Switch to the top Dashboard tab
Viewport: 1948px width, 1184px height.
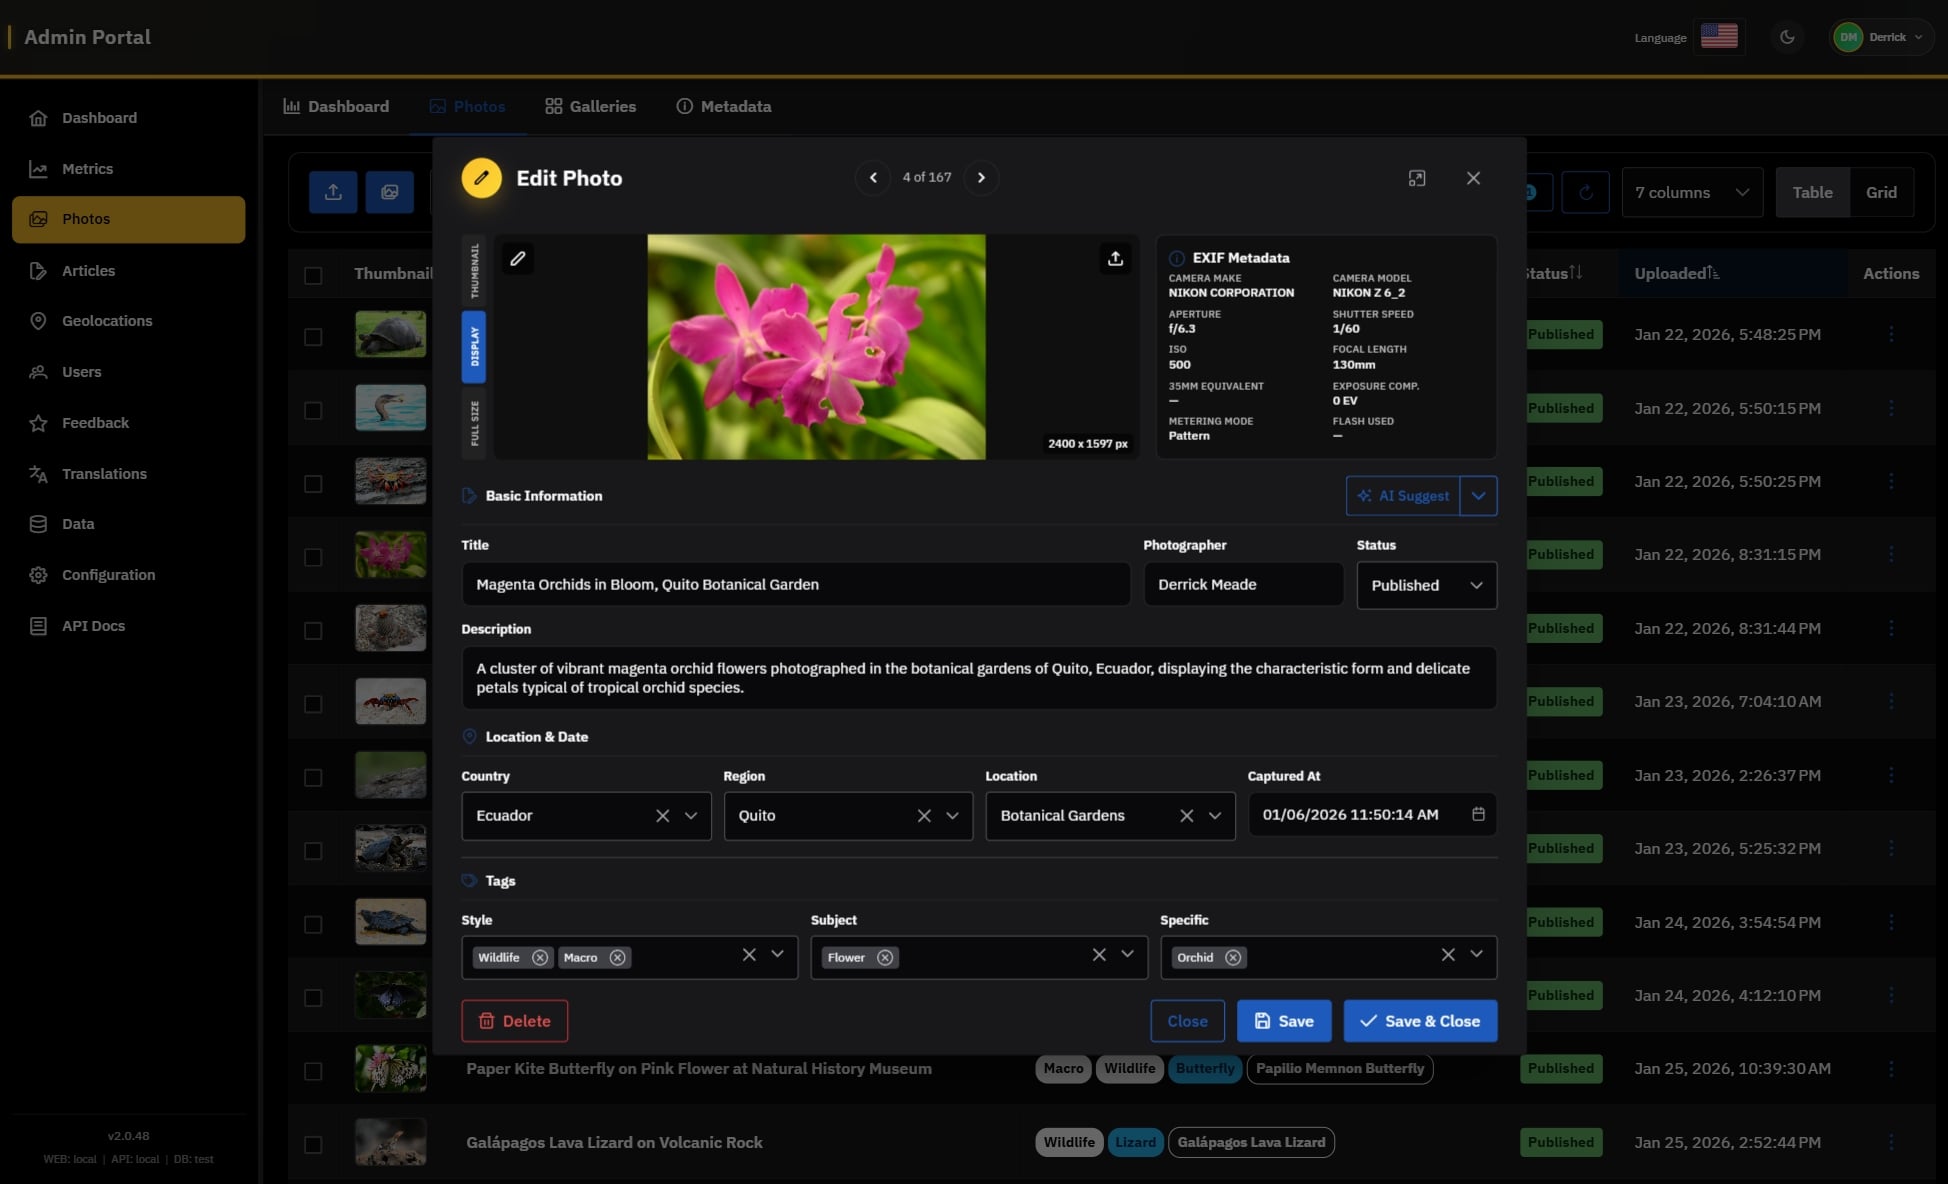tap(336, 106)
